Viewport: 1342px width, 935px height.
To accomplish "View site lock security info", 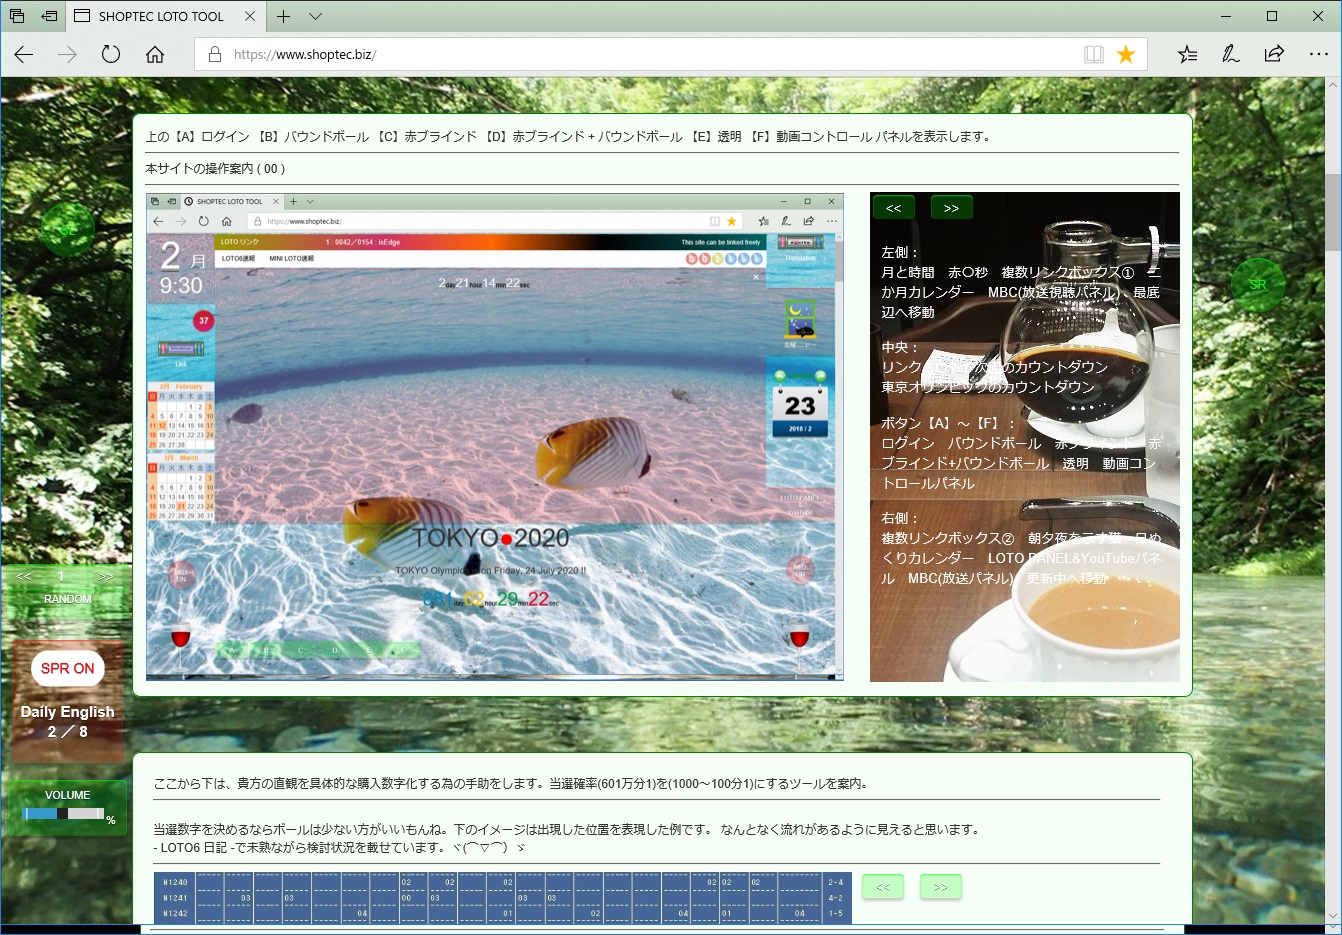I will [x=214, y=54].
